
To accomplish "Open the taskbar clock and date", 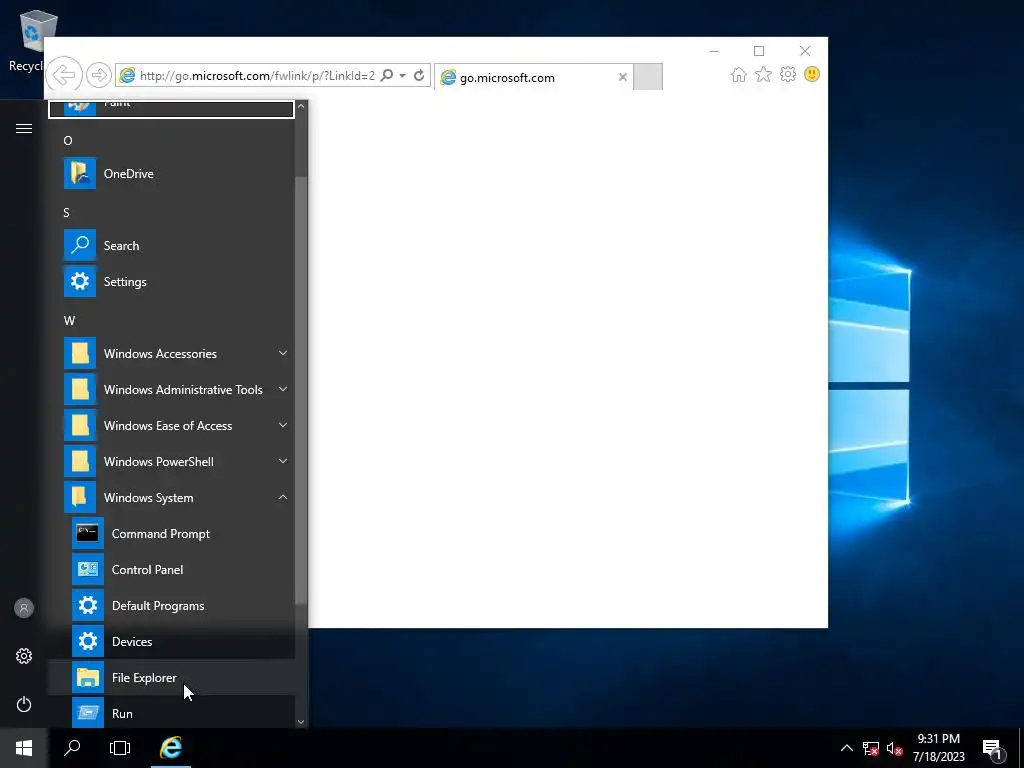I will (938, 748).
